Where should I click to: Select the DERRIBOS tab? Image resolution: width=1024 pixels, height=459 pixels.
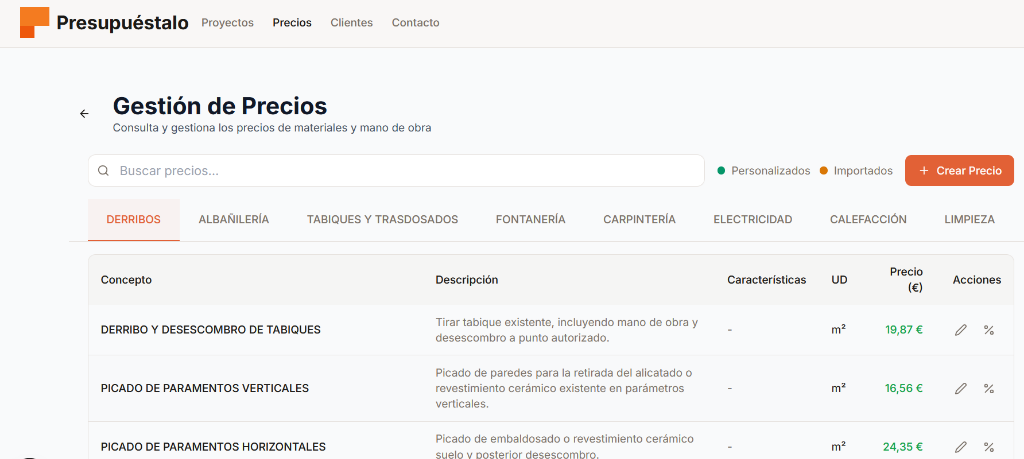[x=133, y=219]
